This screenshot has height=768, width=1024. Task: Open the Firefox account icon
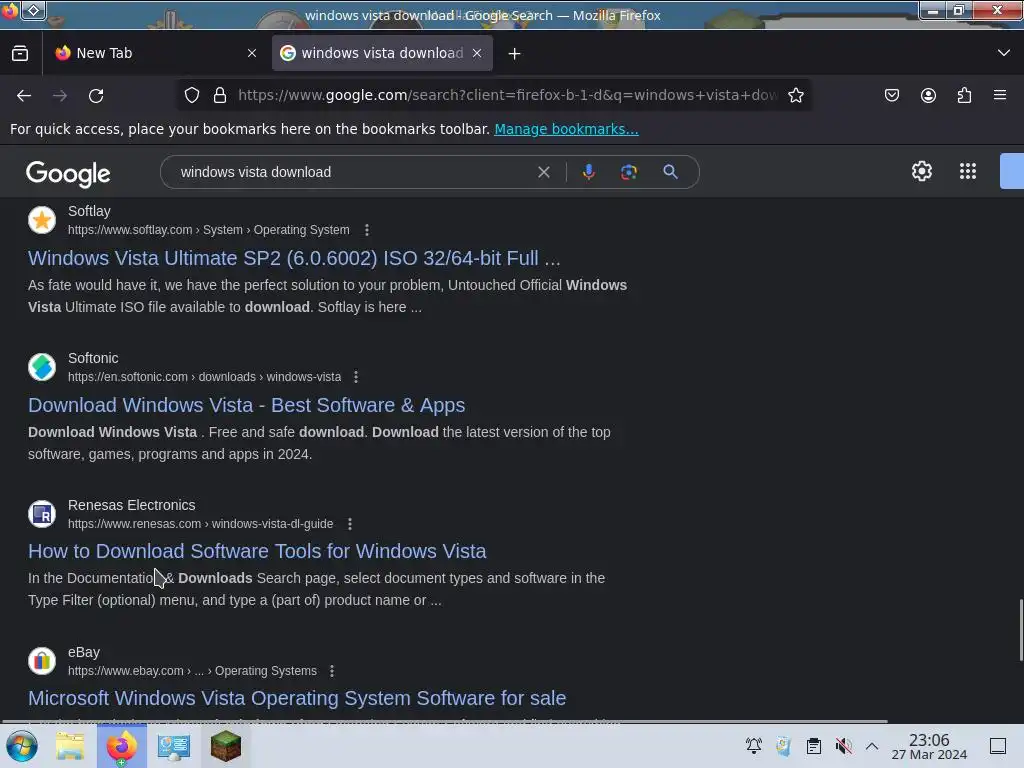928,95
